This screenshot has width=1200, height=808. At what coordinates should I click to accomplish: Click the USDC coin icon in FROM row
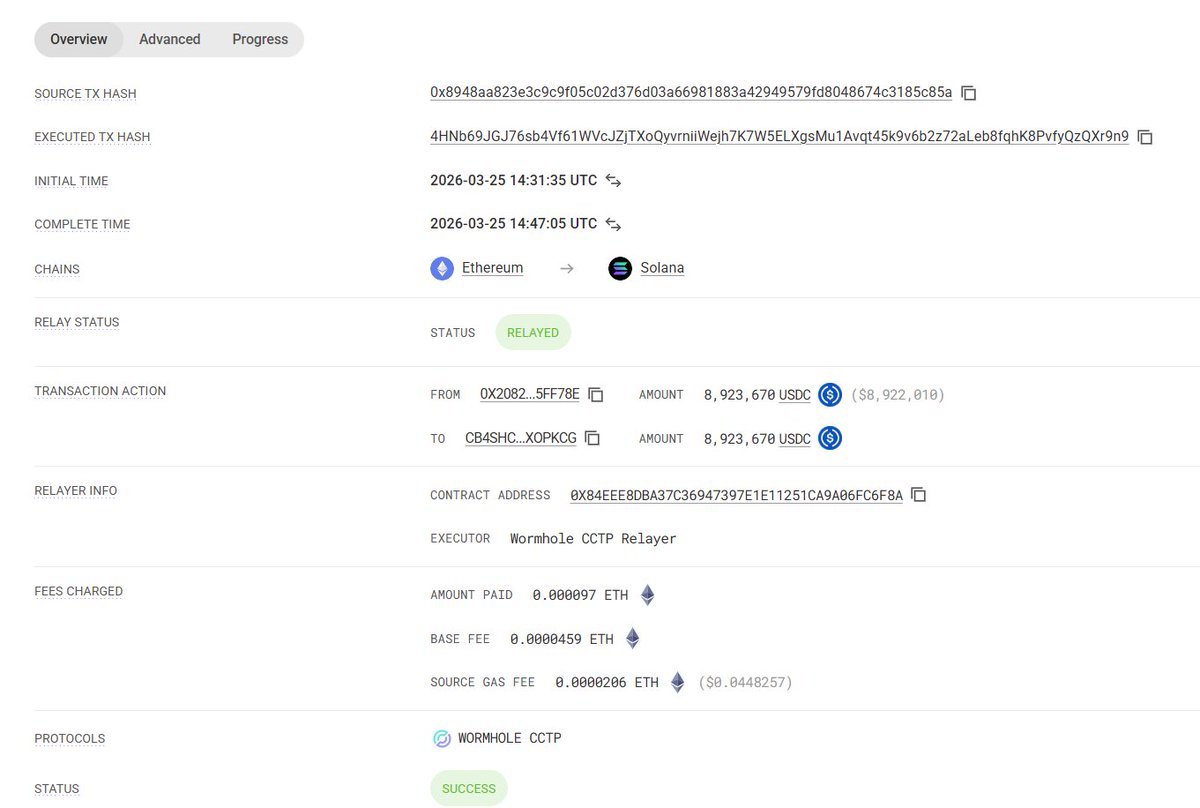point(830,395)
